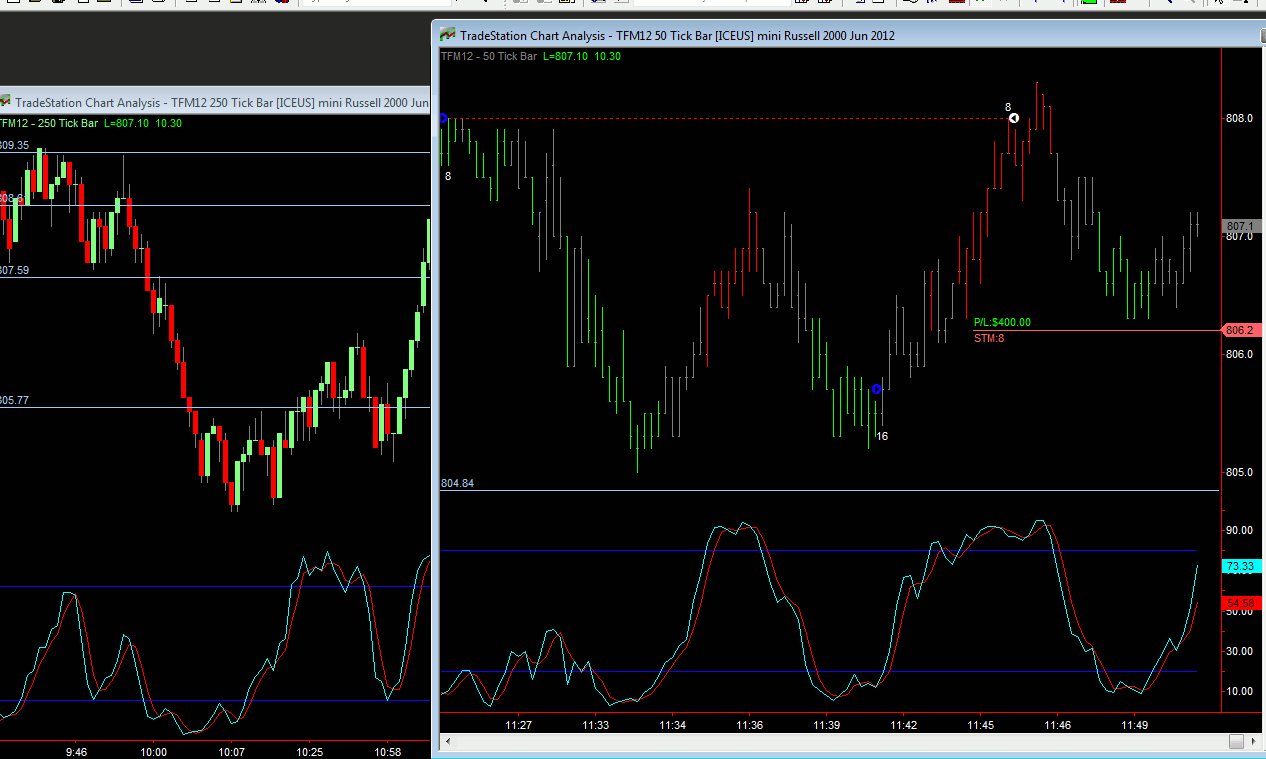Select the blue circle marker at red dashed line start

pos(443,119)
